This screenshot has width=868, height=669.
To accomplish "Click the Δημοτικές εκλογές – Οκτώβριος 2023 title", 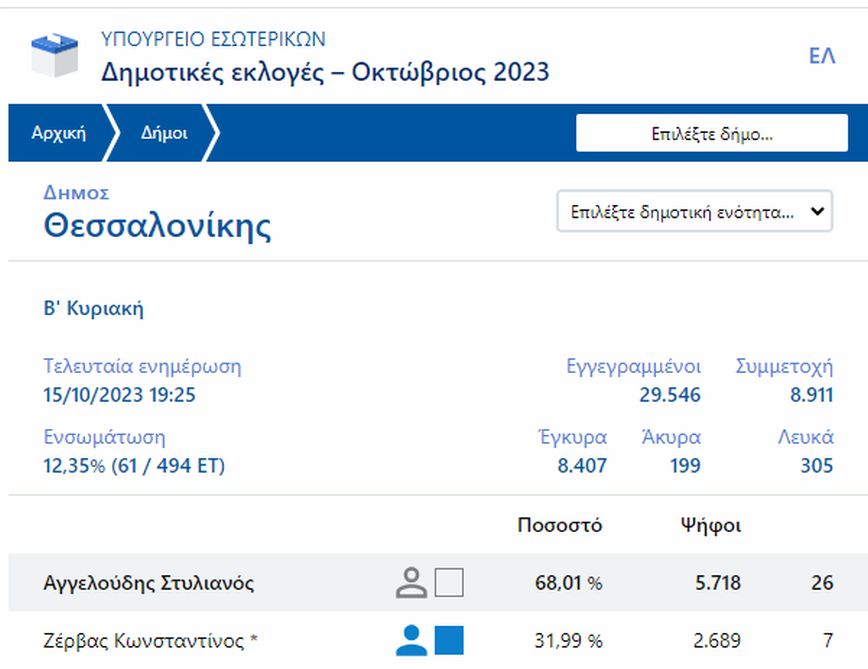I will pyautogui.click(x=325, y=72).
